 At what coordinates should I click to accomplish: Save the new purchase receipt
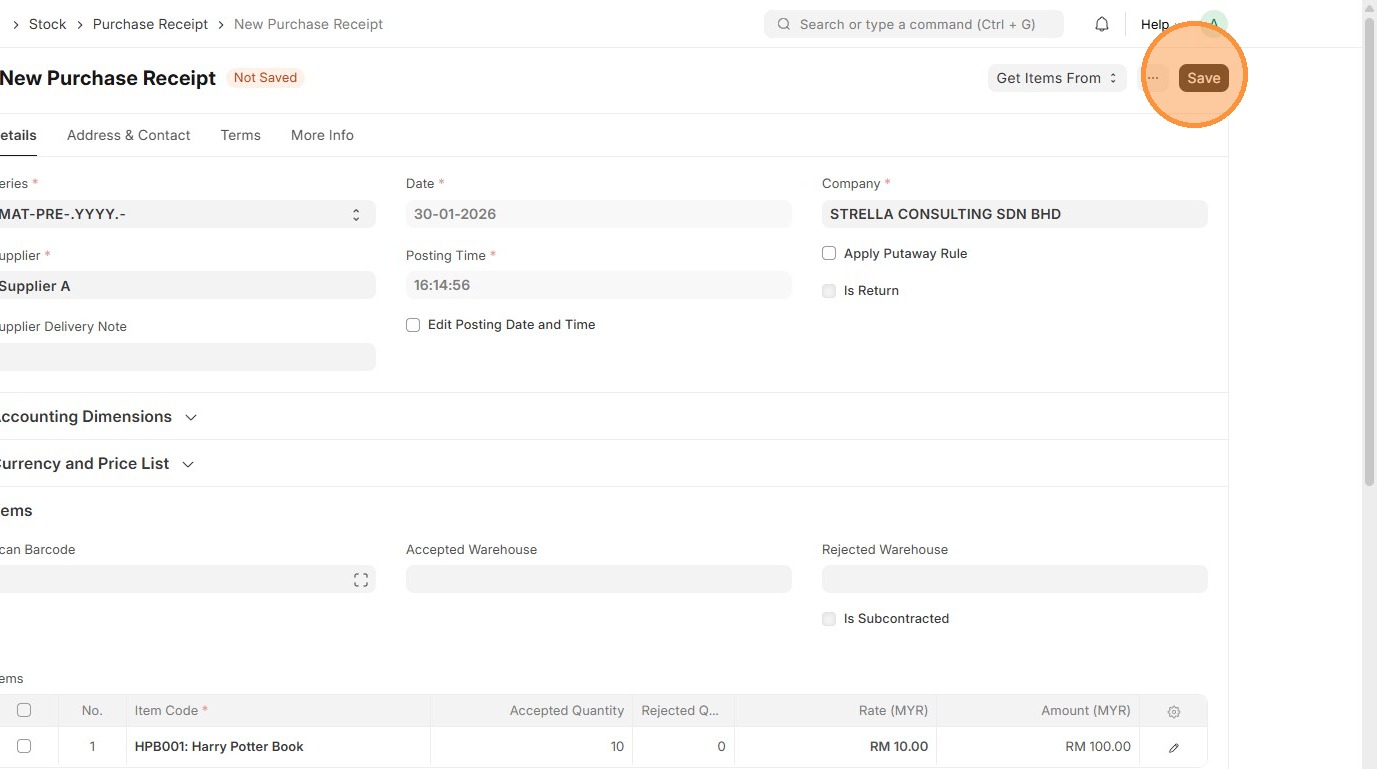[1203, 78]
